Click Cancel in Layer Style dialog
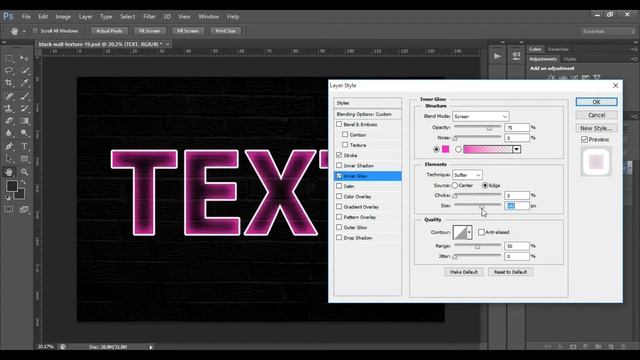This screenshot has height=360, width=640. click(596, 115)
